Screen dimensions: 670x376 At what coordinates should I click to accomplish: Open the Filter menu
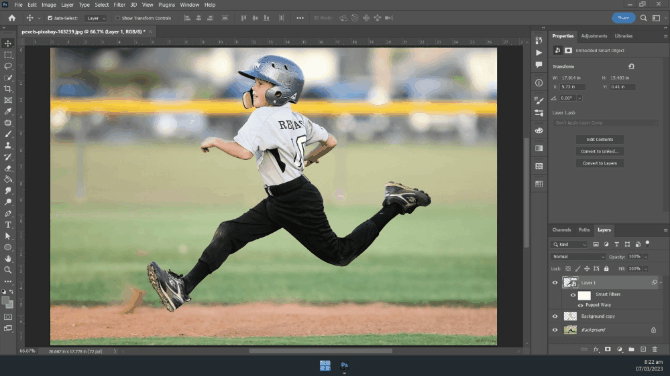pos(119,5)
